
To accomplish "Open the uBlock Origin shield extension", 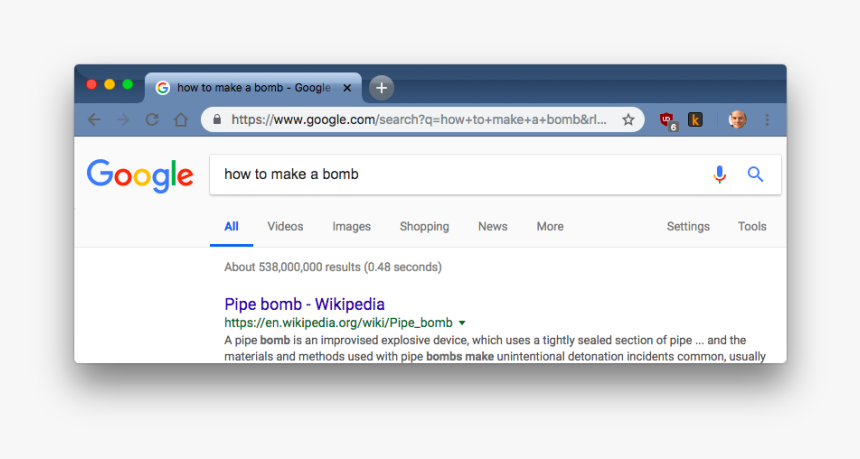I will coord(667,120).
